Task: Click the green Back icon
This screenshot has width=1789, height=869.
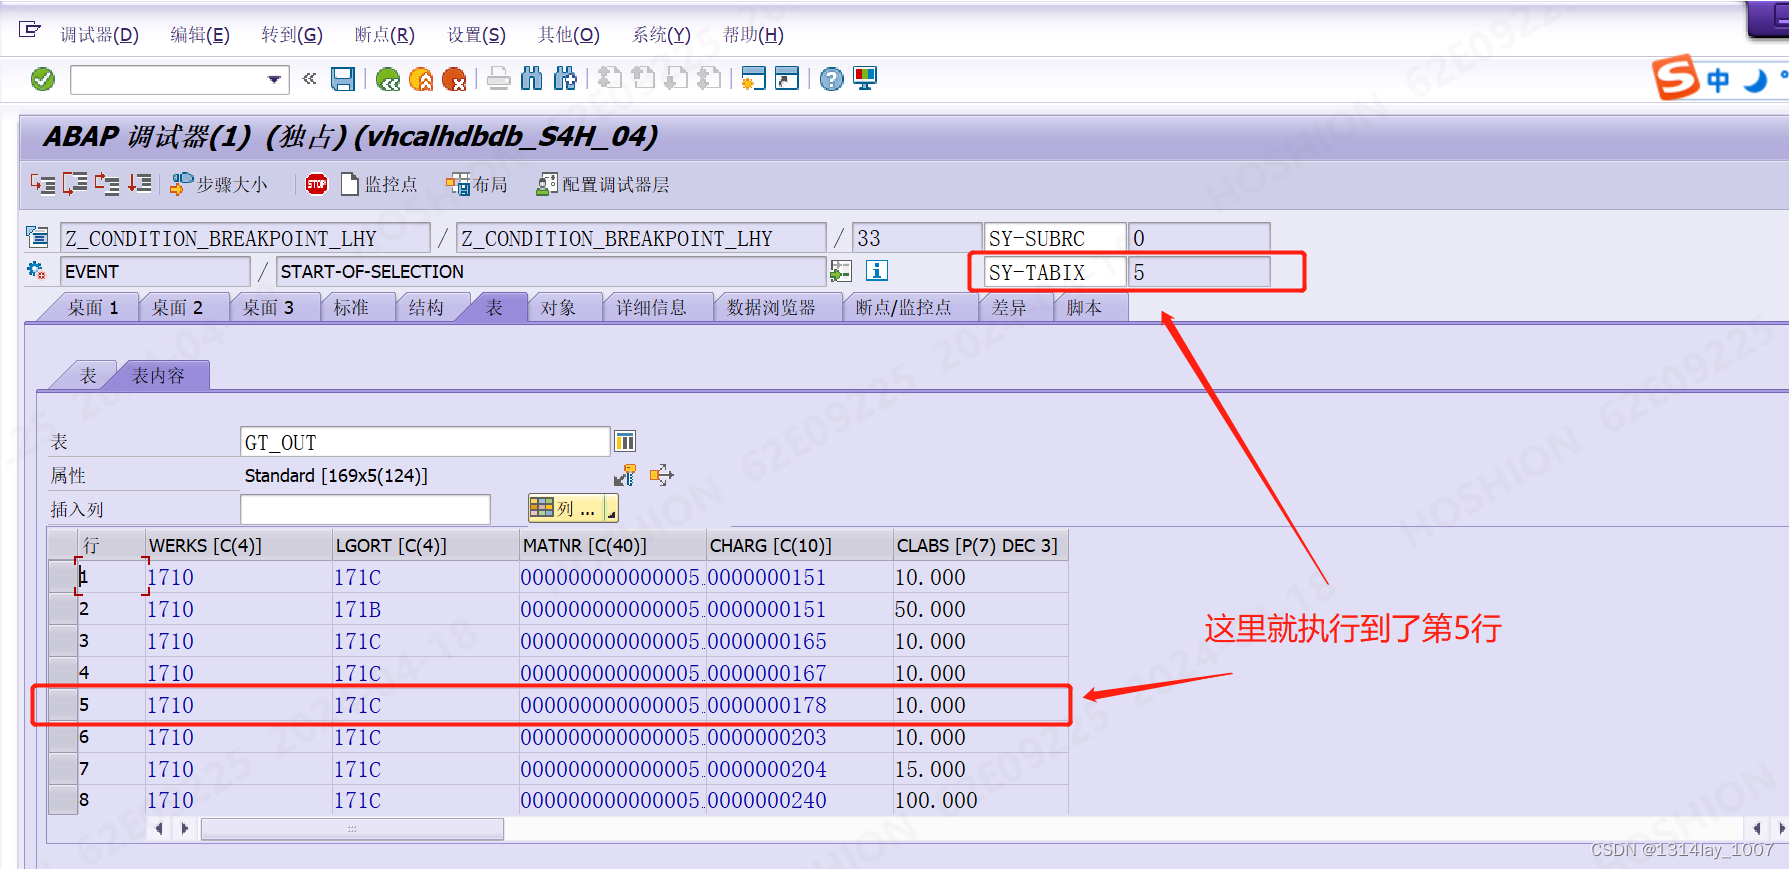Action: tap(388, 79)
